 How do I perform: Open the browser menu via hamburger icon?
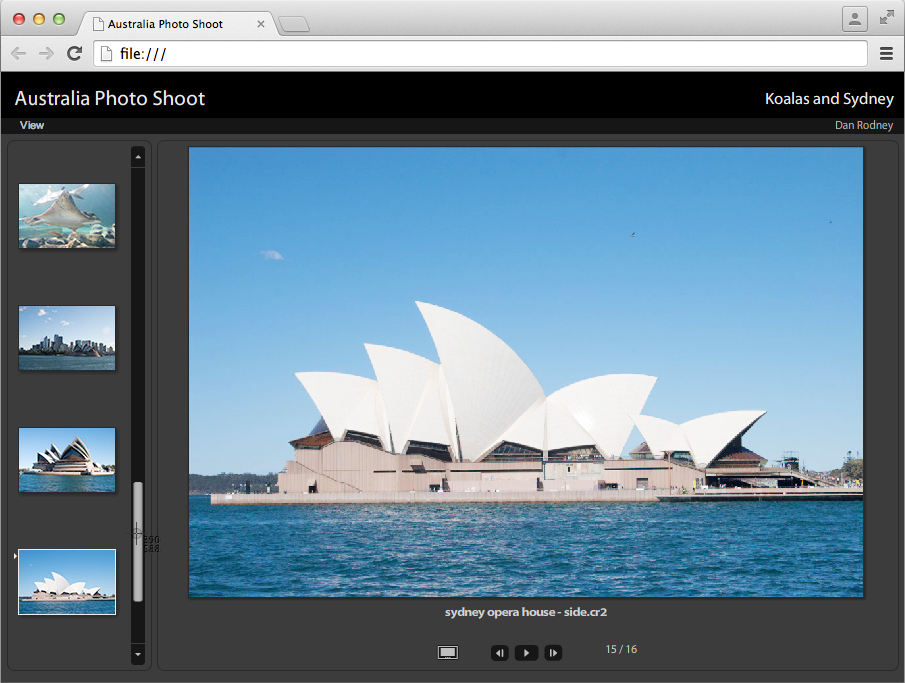886,53
